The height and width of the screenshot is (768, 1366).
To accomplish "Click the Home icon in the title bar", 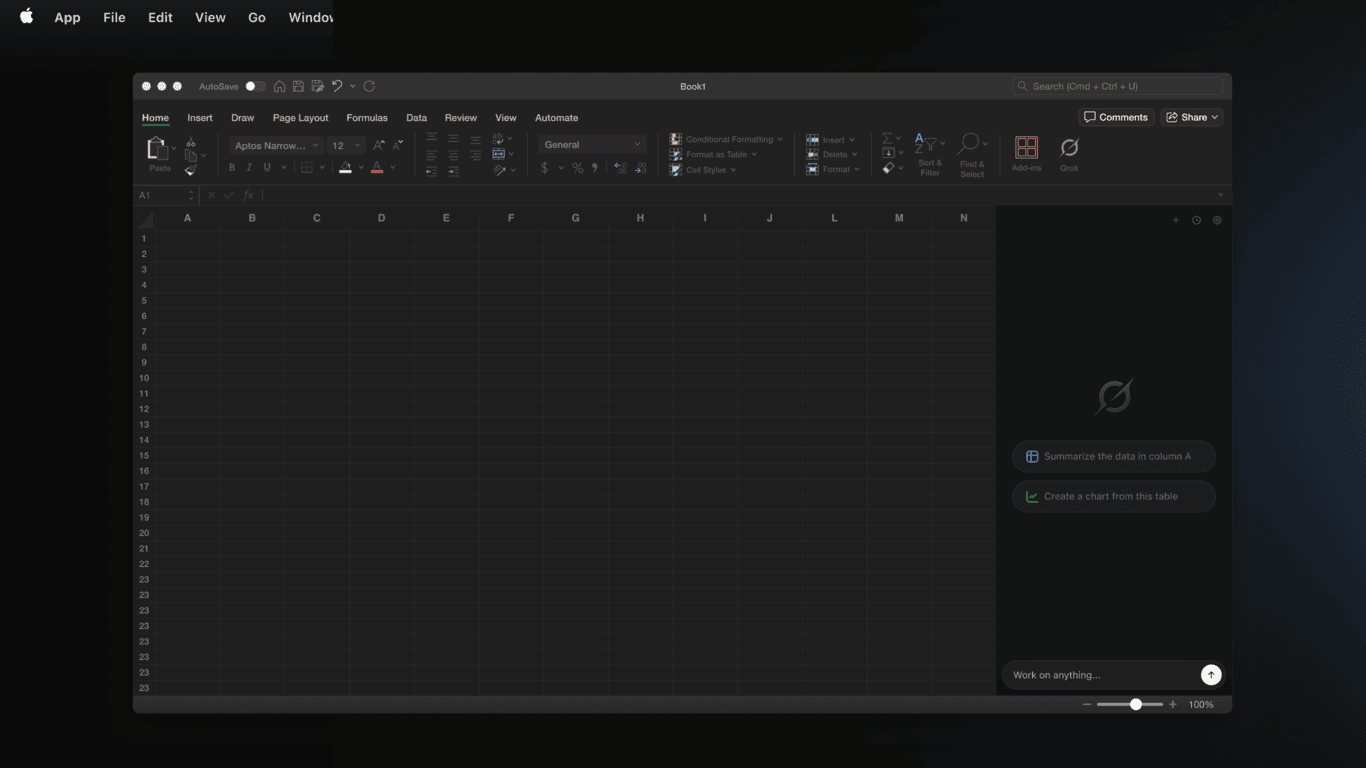I will (280, 87).
